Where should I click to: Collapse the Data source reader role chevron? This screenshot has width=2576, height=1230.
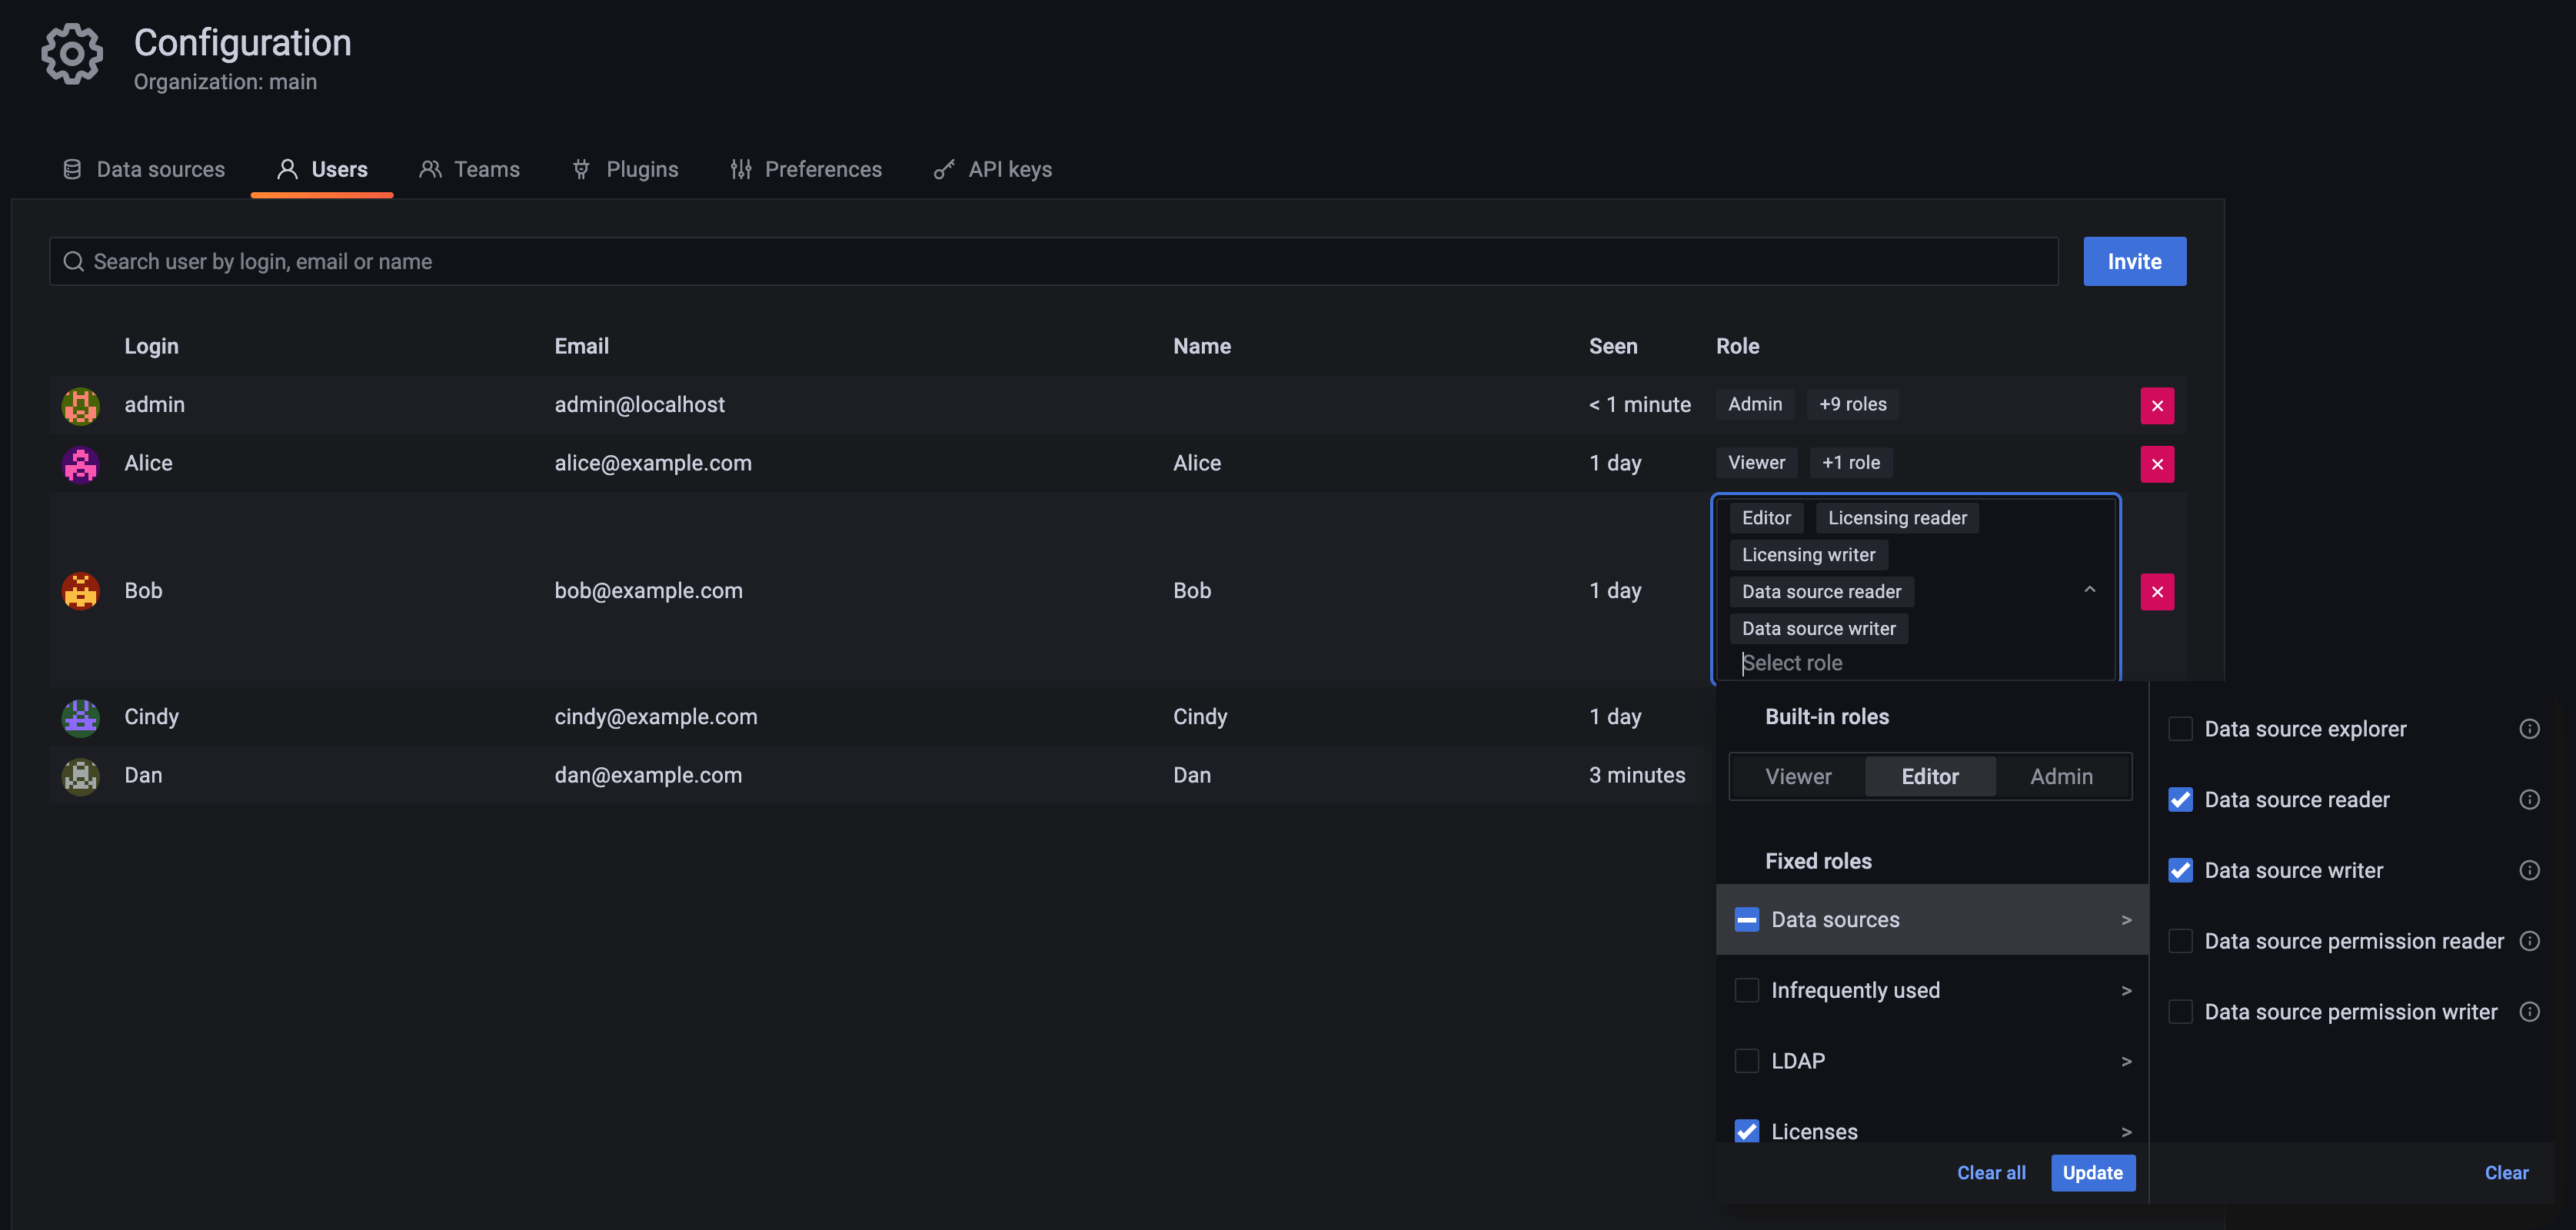point(2089,590)
